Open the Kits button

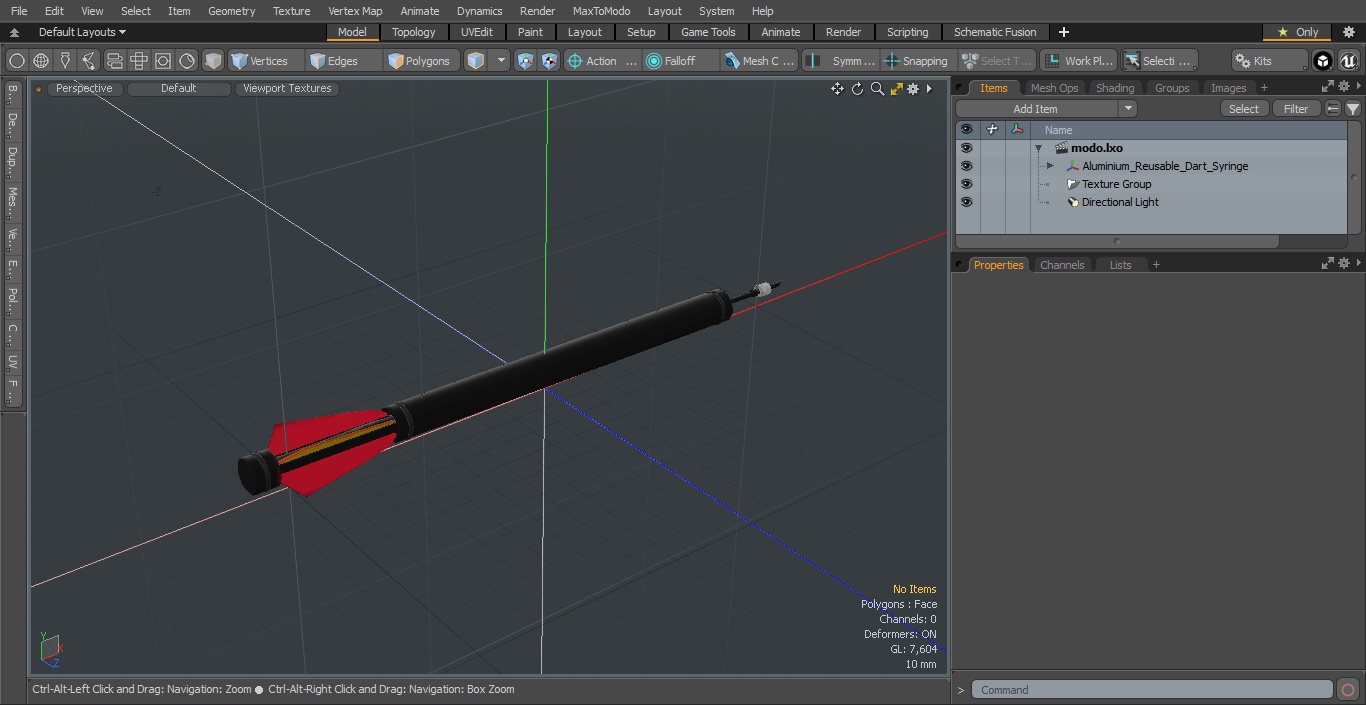pyautogui.click(x=1270, y=61)
